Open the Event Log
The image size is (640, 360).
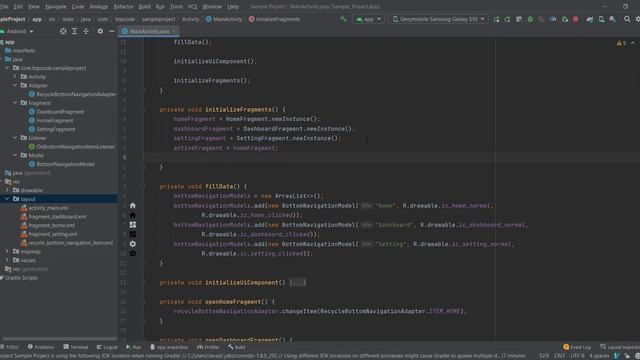577,347
